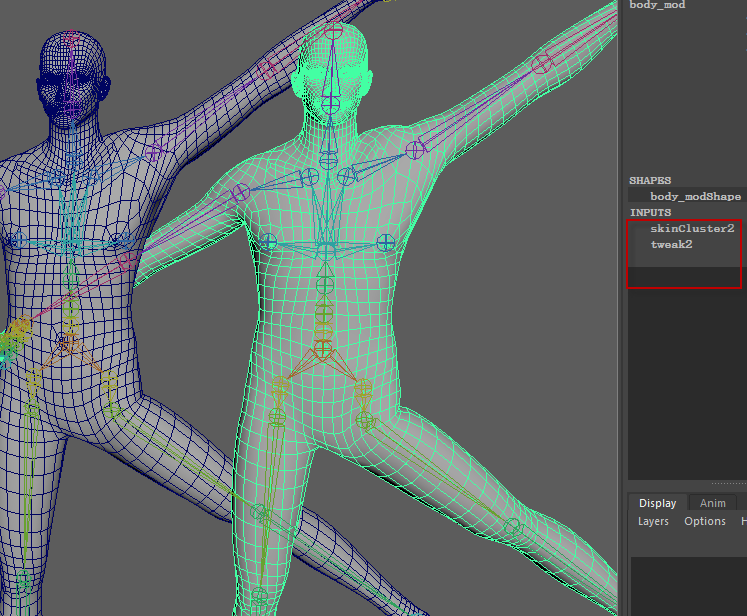Viewport: 747px width, 616px height.
Task: Click the SHAPES section header
Action: click(x=650, y=181)
